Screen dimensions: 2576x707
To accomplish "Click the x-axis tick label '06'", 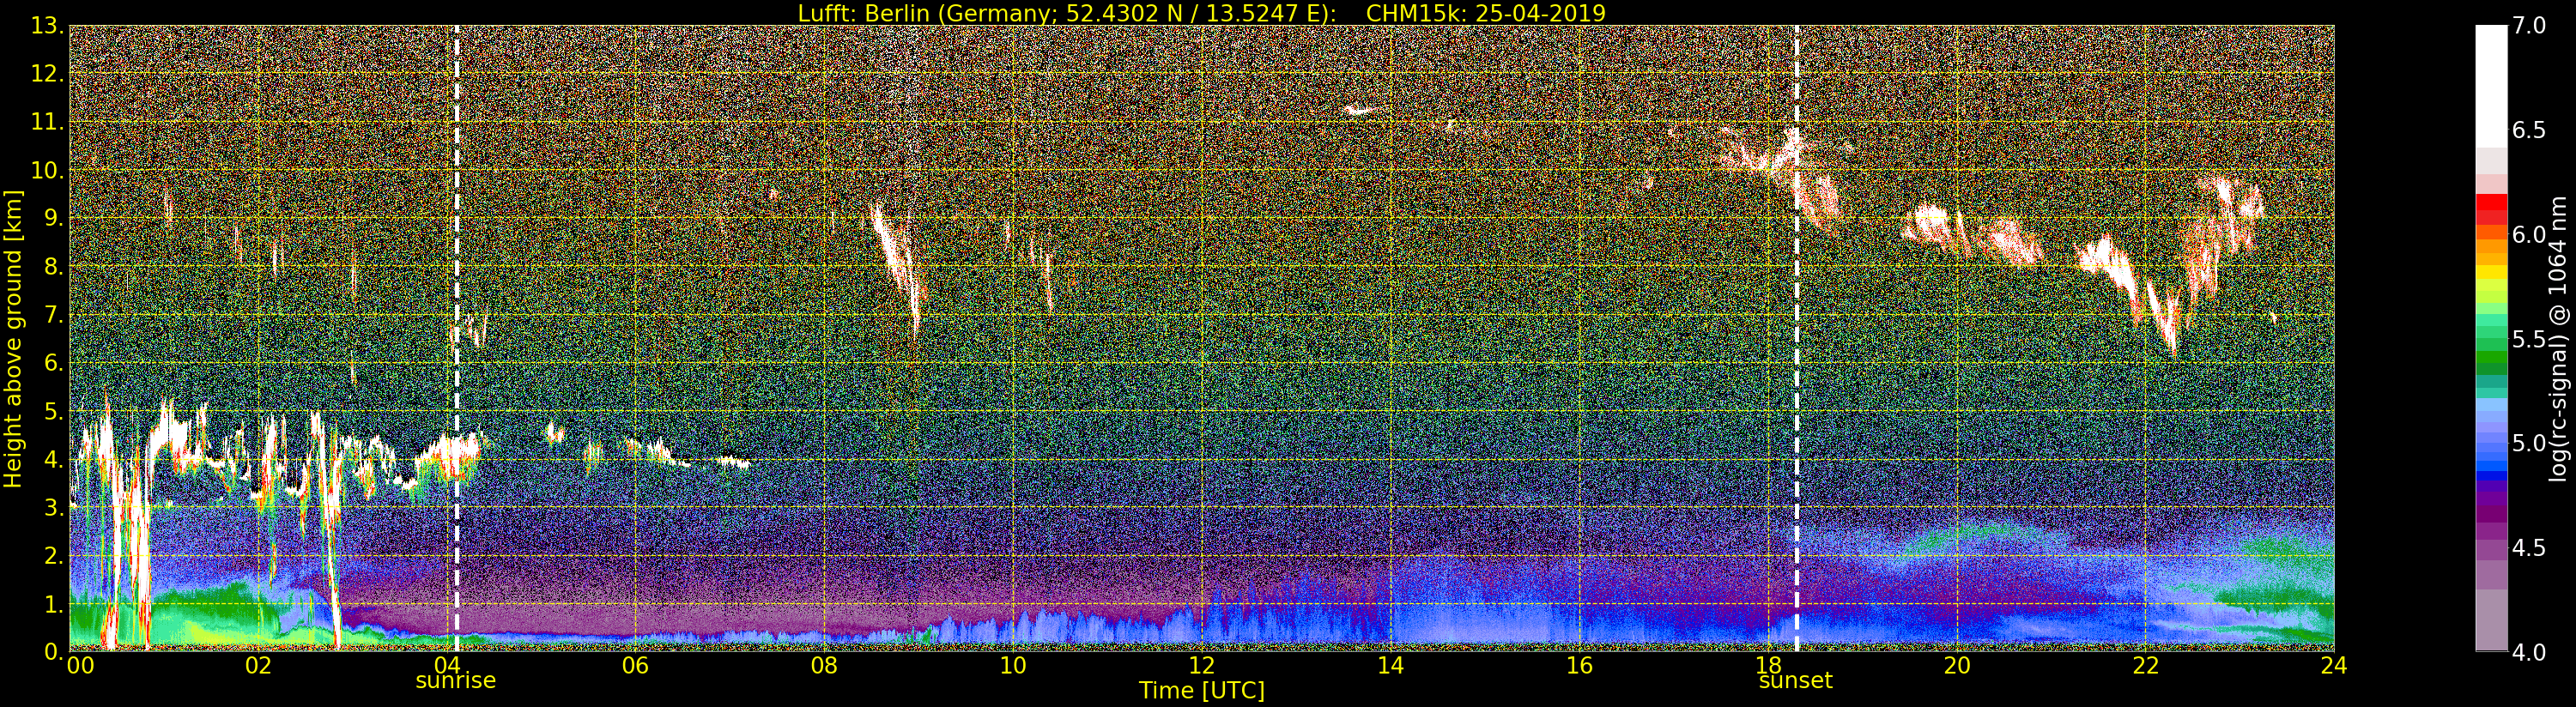I will pyautogui.click(x=635, y=665).
